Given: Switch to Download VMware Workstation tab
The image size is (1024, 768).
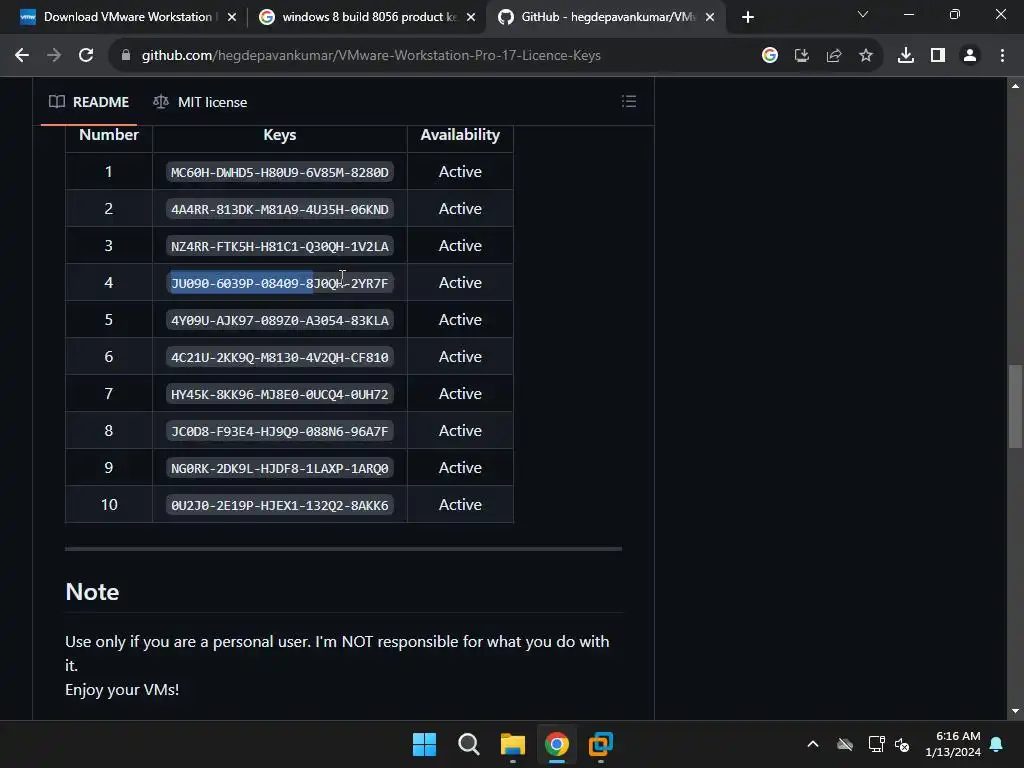Looking at the screenshot, I should [x=127, y=17].
